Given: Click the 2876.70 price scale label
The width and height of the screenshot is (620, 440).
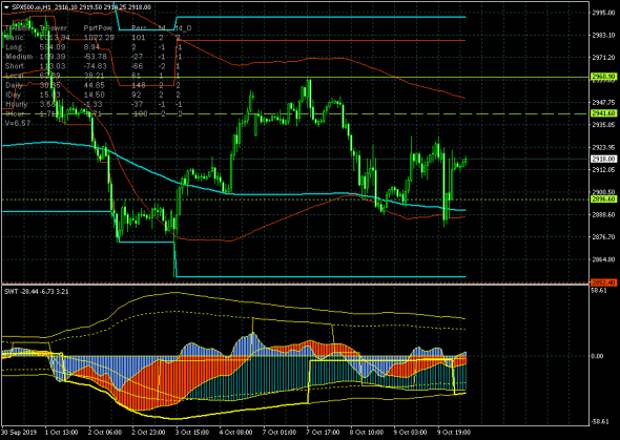Looking at the screenshot, I should [x=604, y=237].
